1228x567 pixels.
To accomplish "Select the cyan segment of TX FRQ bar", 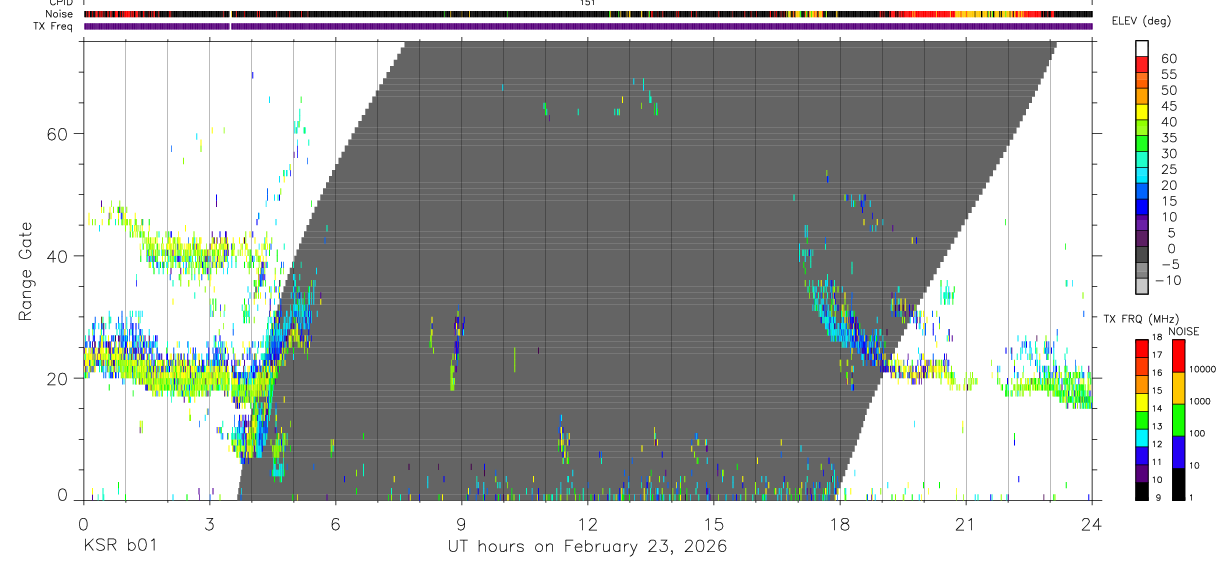I will [x=1142, y=438].
